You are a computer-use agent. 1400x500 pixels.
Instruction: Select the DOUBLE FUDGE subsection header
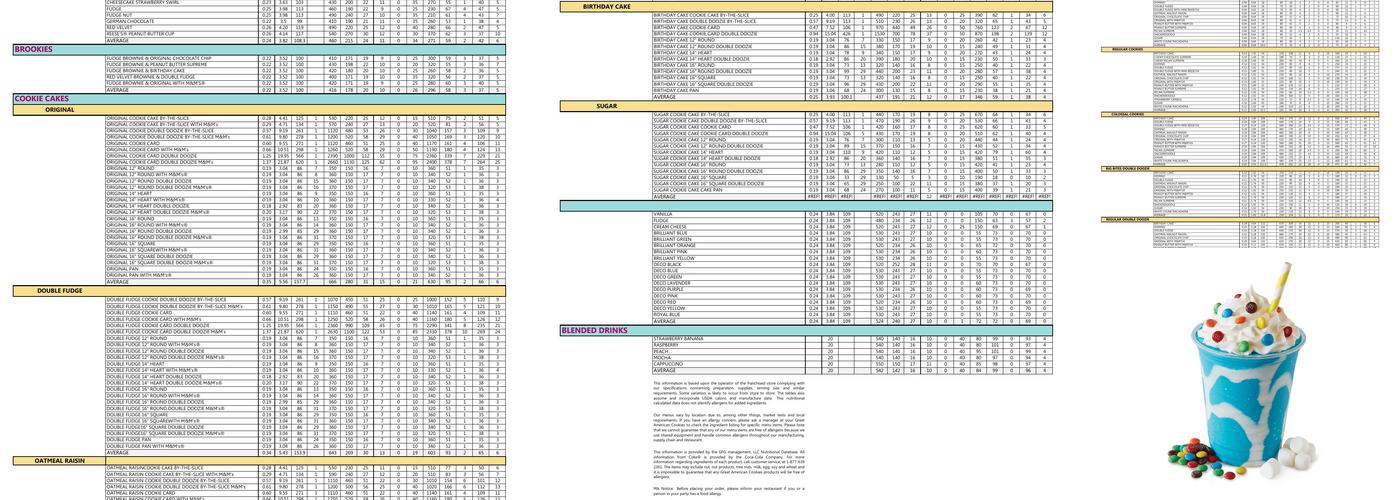pyautogui.click(x=60, y=291)
